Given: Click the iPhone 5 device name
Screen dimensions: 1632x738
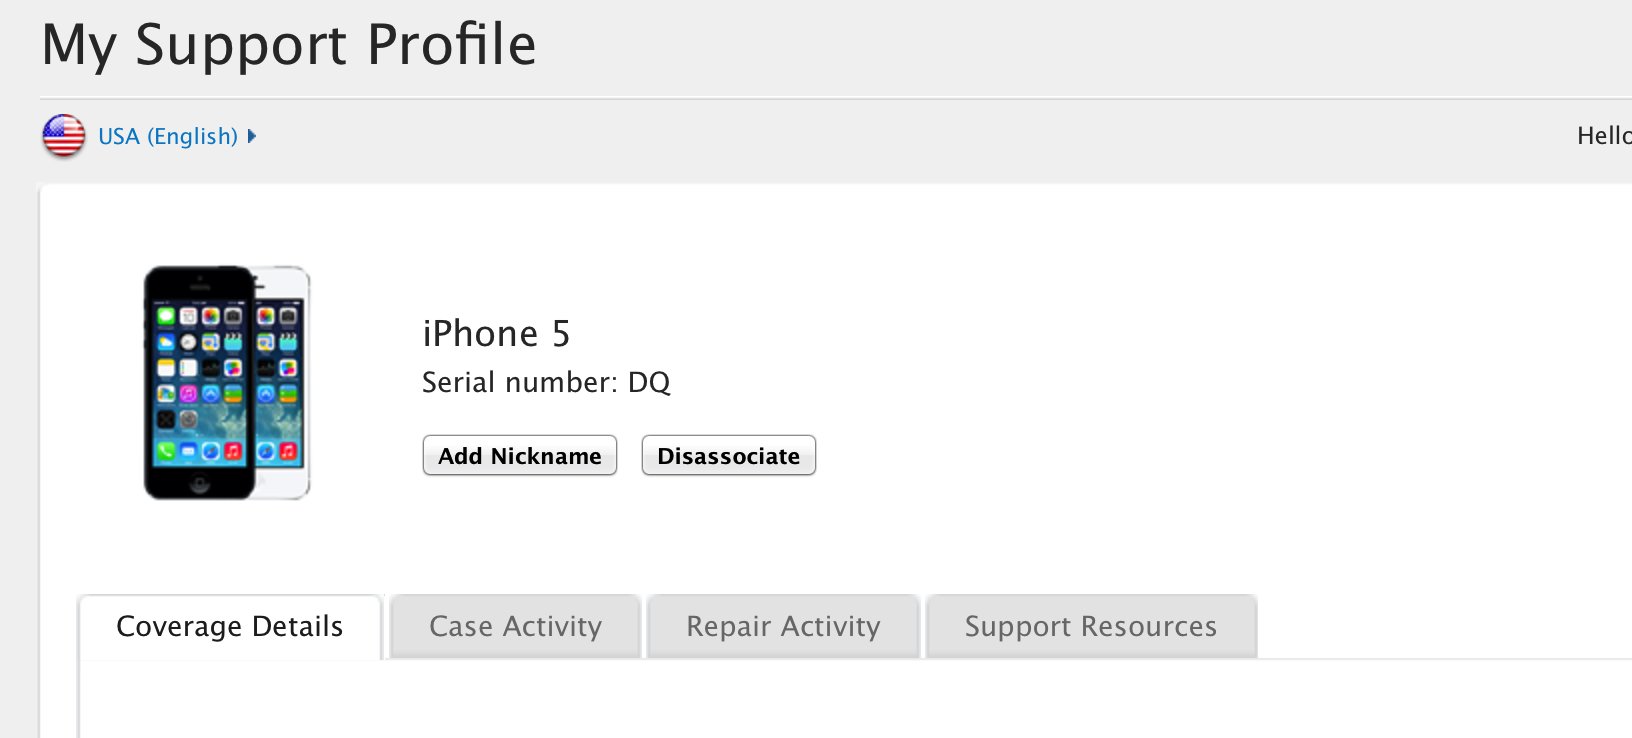Looking at the screenshot, I should [x=496, y=334].
